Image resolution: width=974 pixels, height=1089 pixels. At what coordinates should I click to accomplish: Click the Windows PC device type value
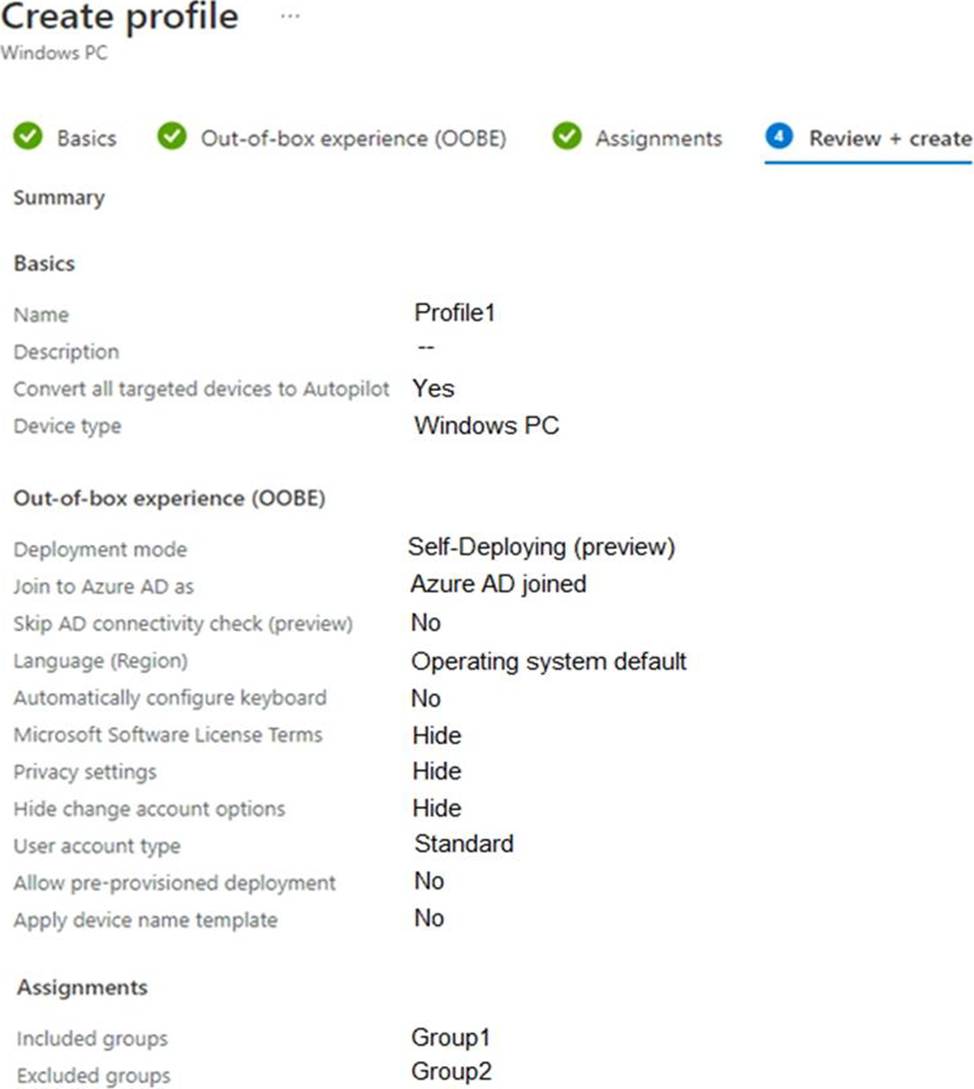[x=486, y=425]
